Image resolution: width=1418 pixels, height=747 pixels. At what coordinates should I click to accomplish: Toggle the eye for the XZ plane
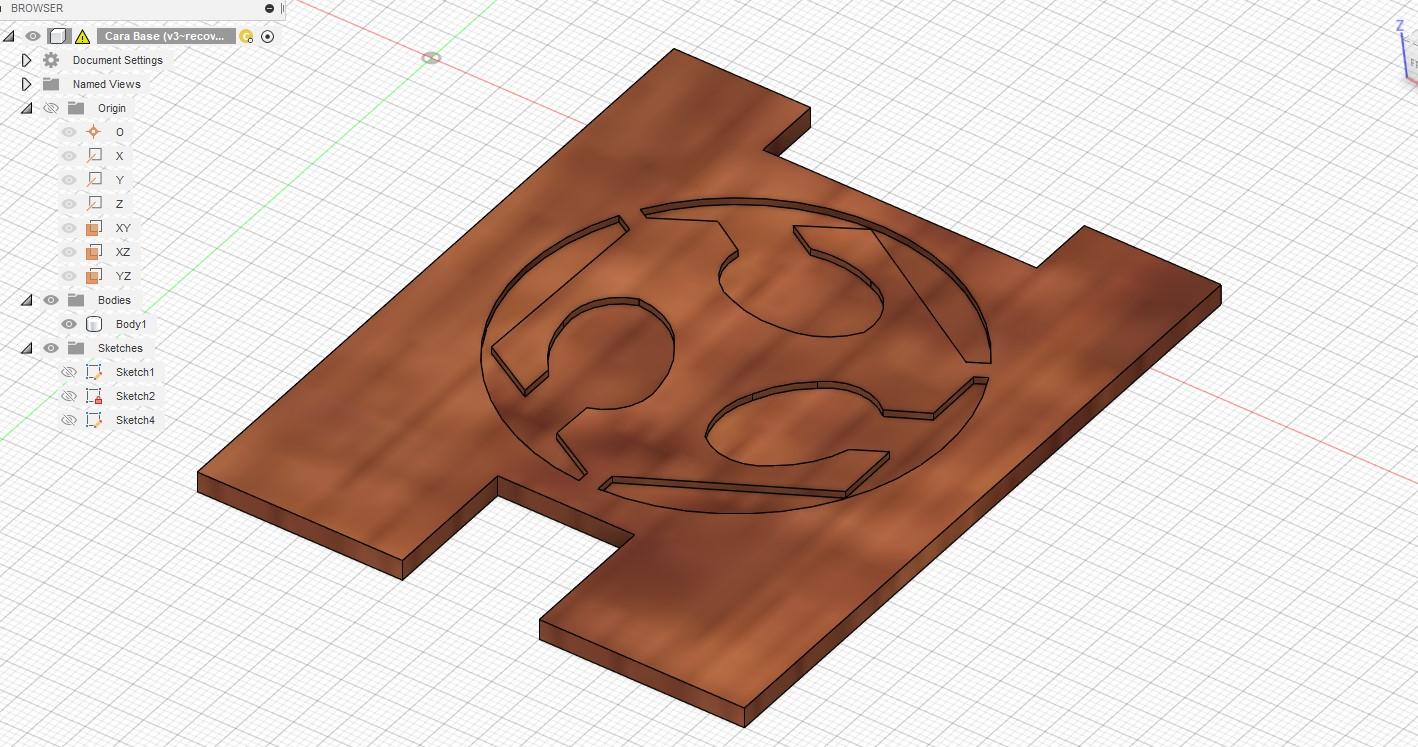(x=69, y=252)
